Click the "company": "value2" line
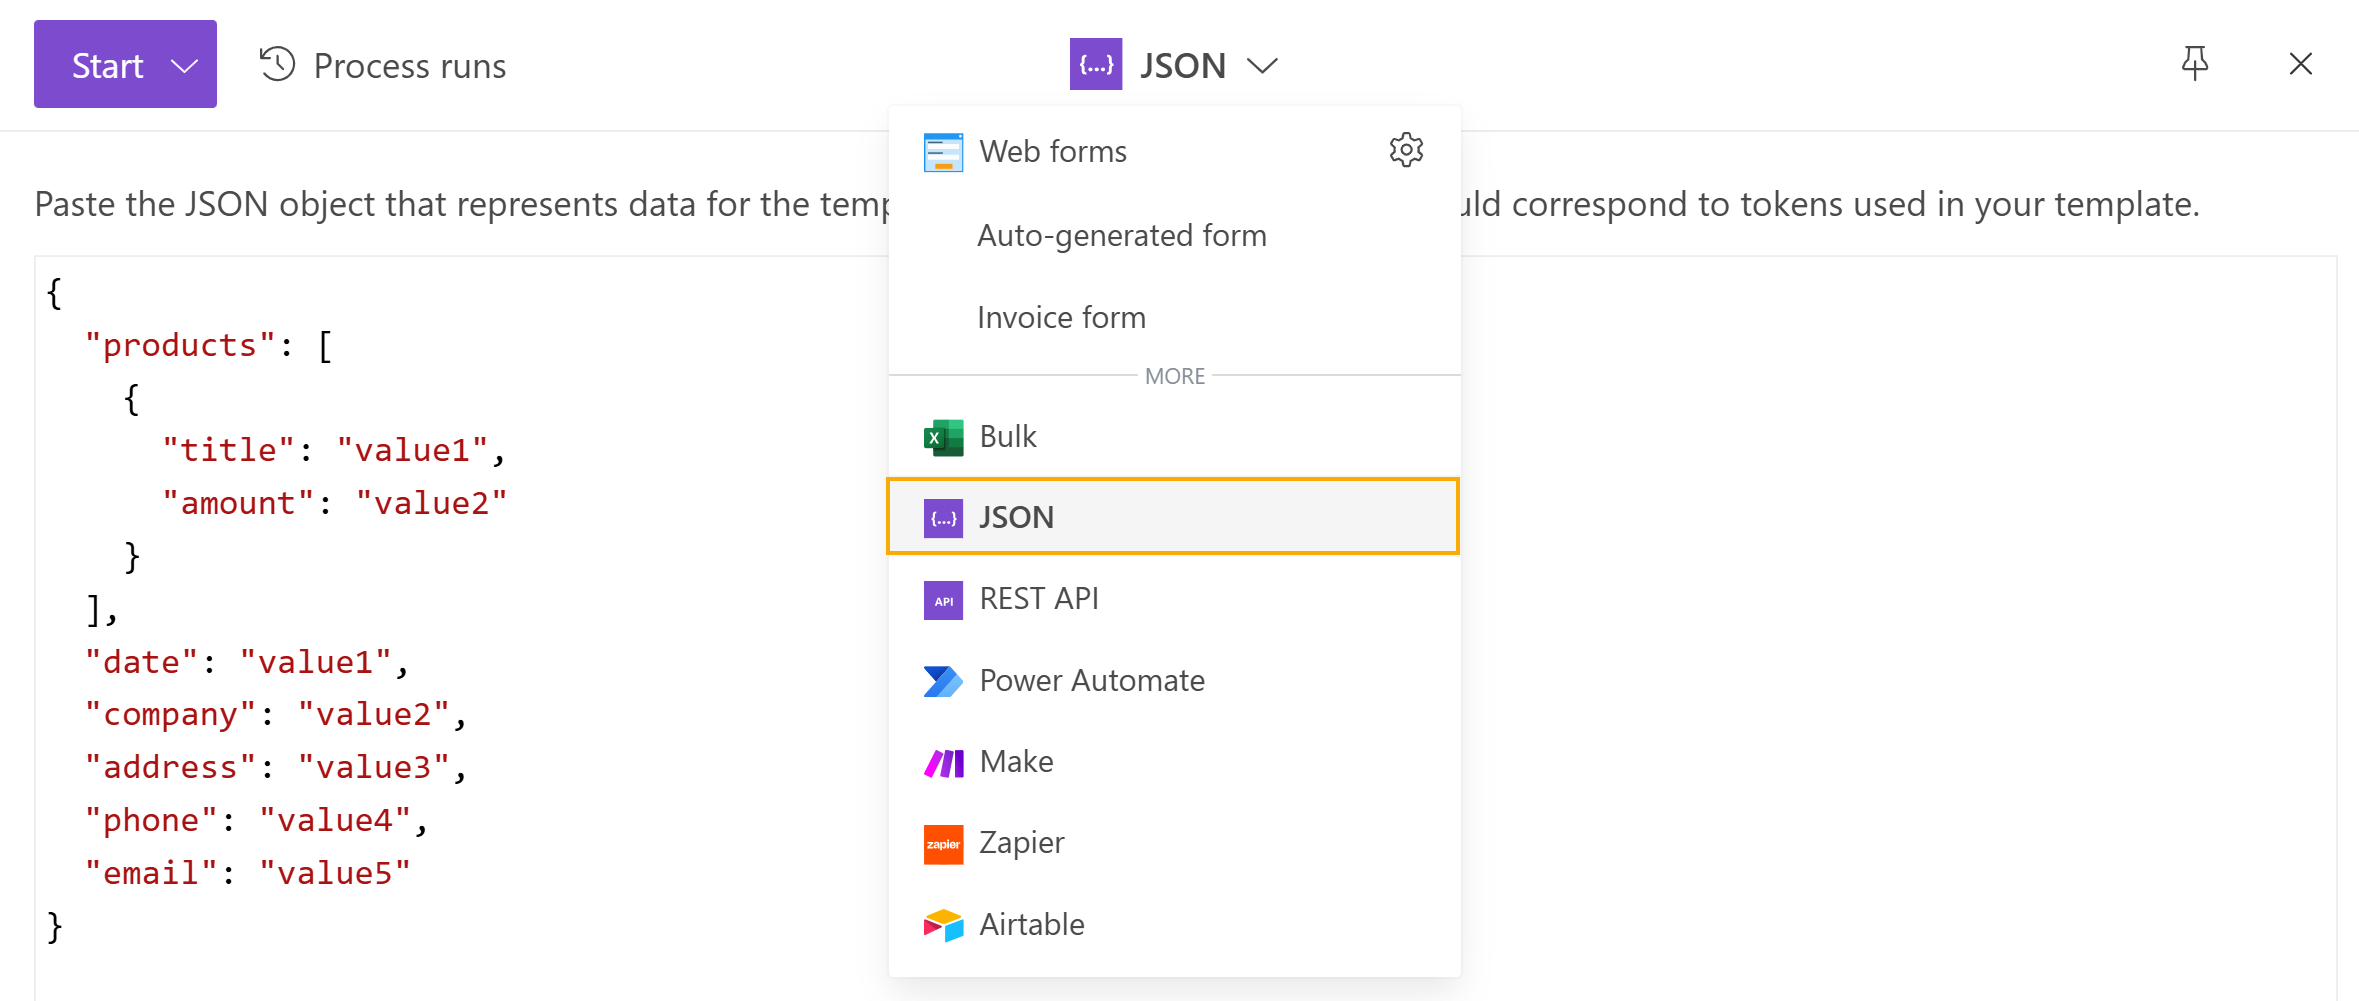Image resolution: width=2359 pixels, height=1001 pixels. (276, 715)
